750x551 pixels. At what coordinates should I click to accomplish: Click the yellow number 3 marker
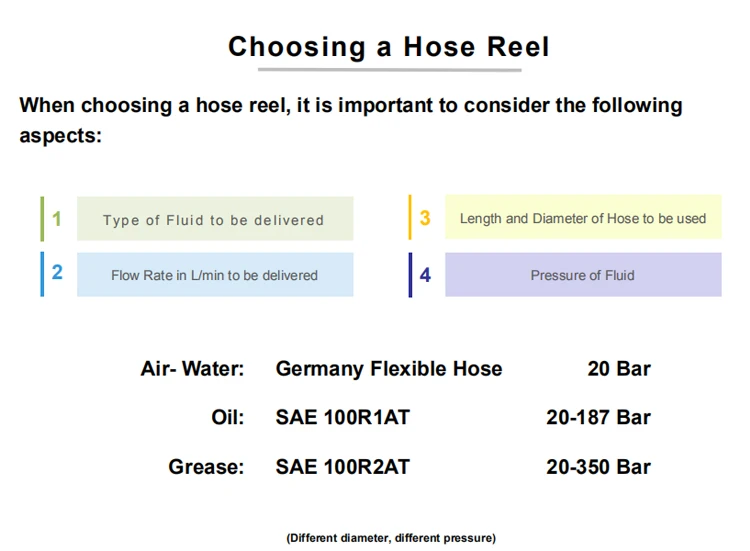[x=425, y=218]
